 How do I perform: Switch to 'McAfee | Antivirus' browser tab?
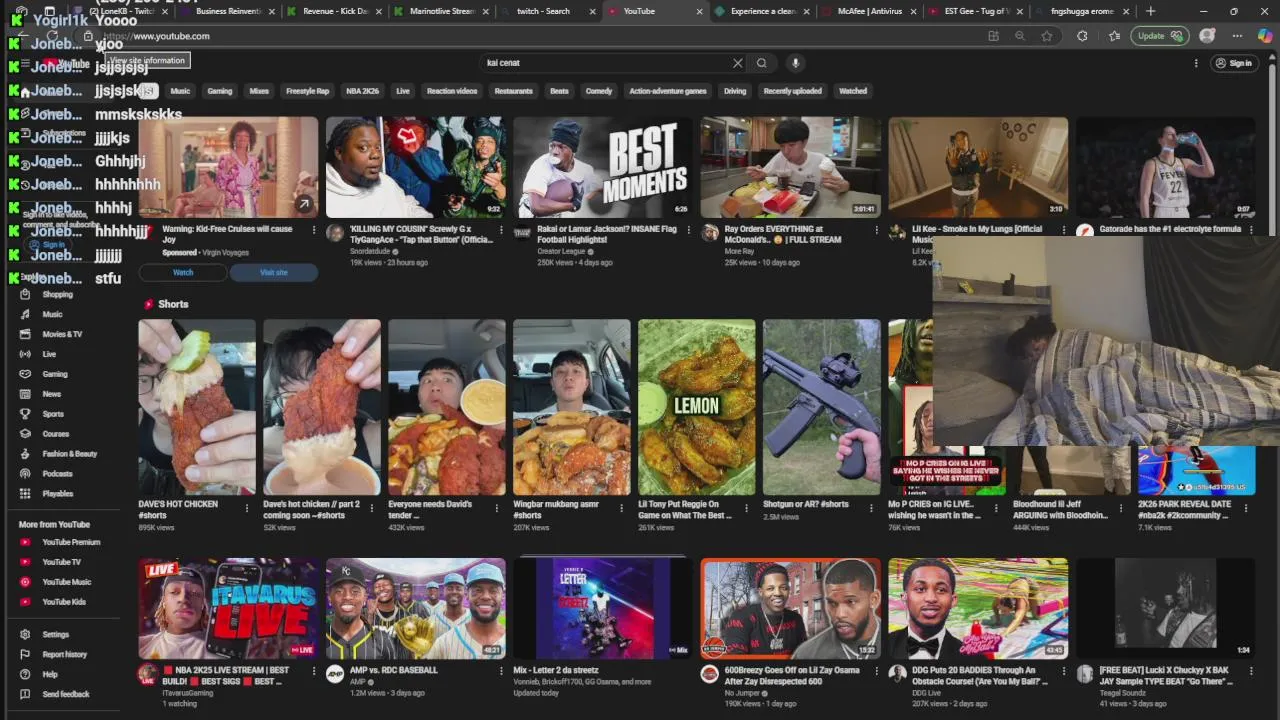point(869,11)
